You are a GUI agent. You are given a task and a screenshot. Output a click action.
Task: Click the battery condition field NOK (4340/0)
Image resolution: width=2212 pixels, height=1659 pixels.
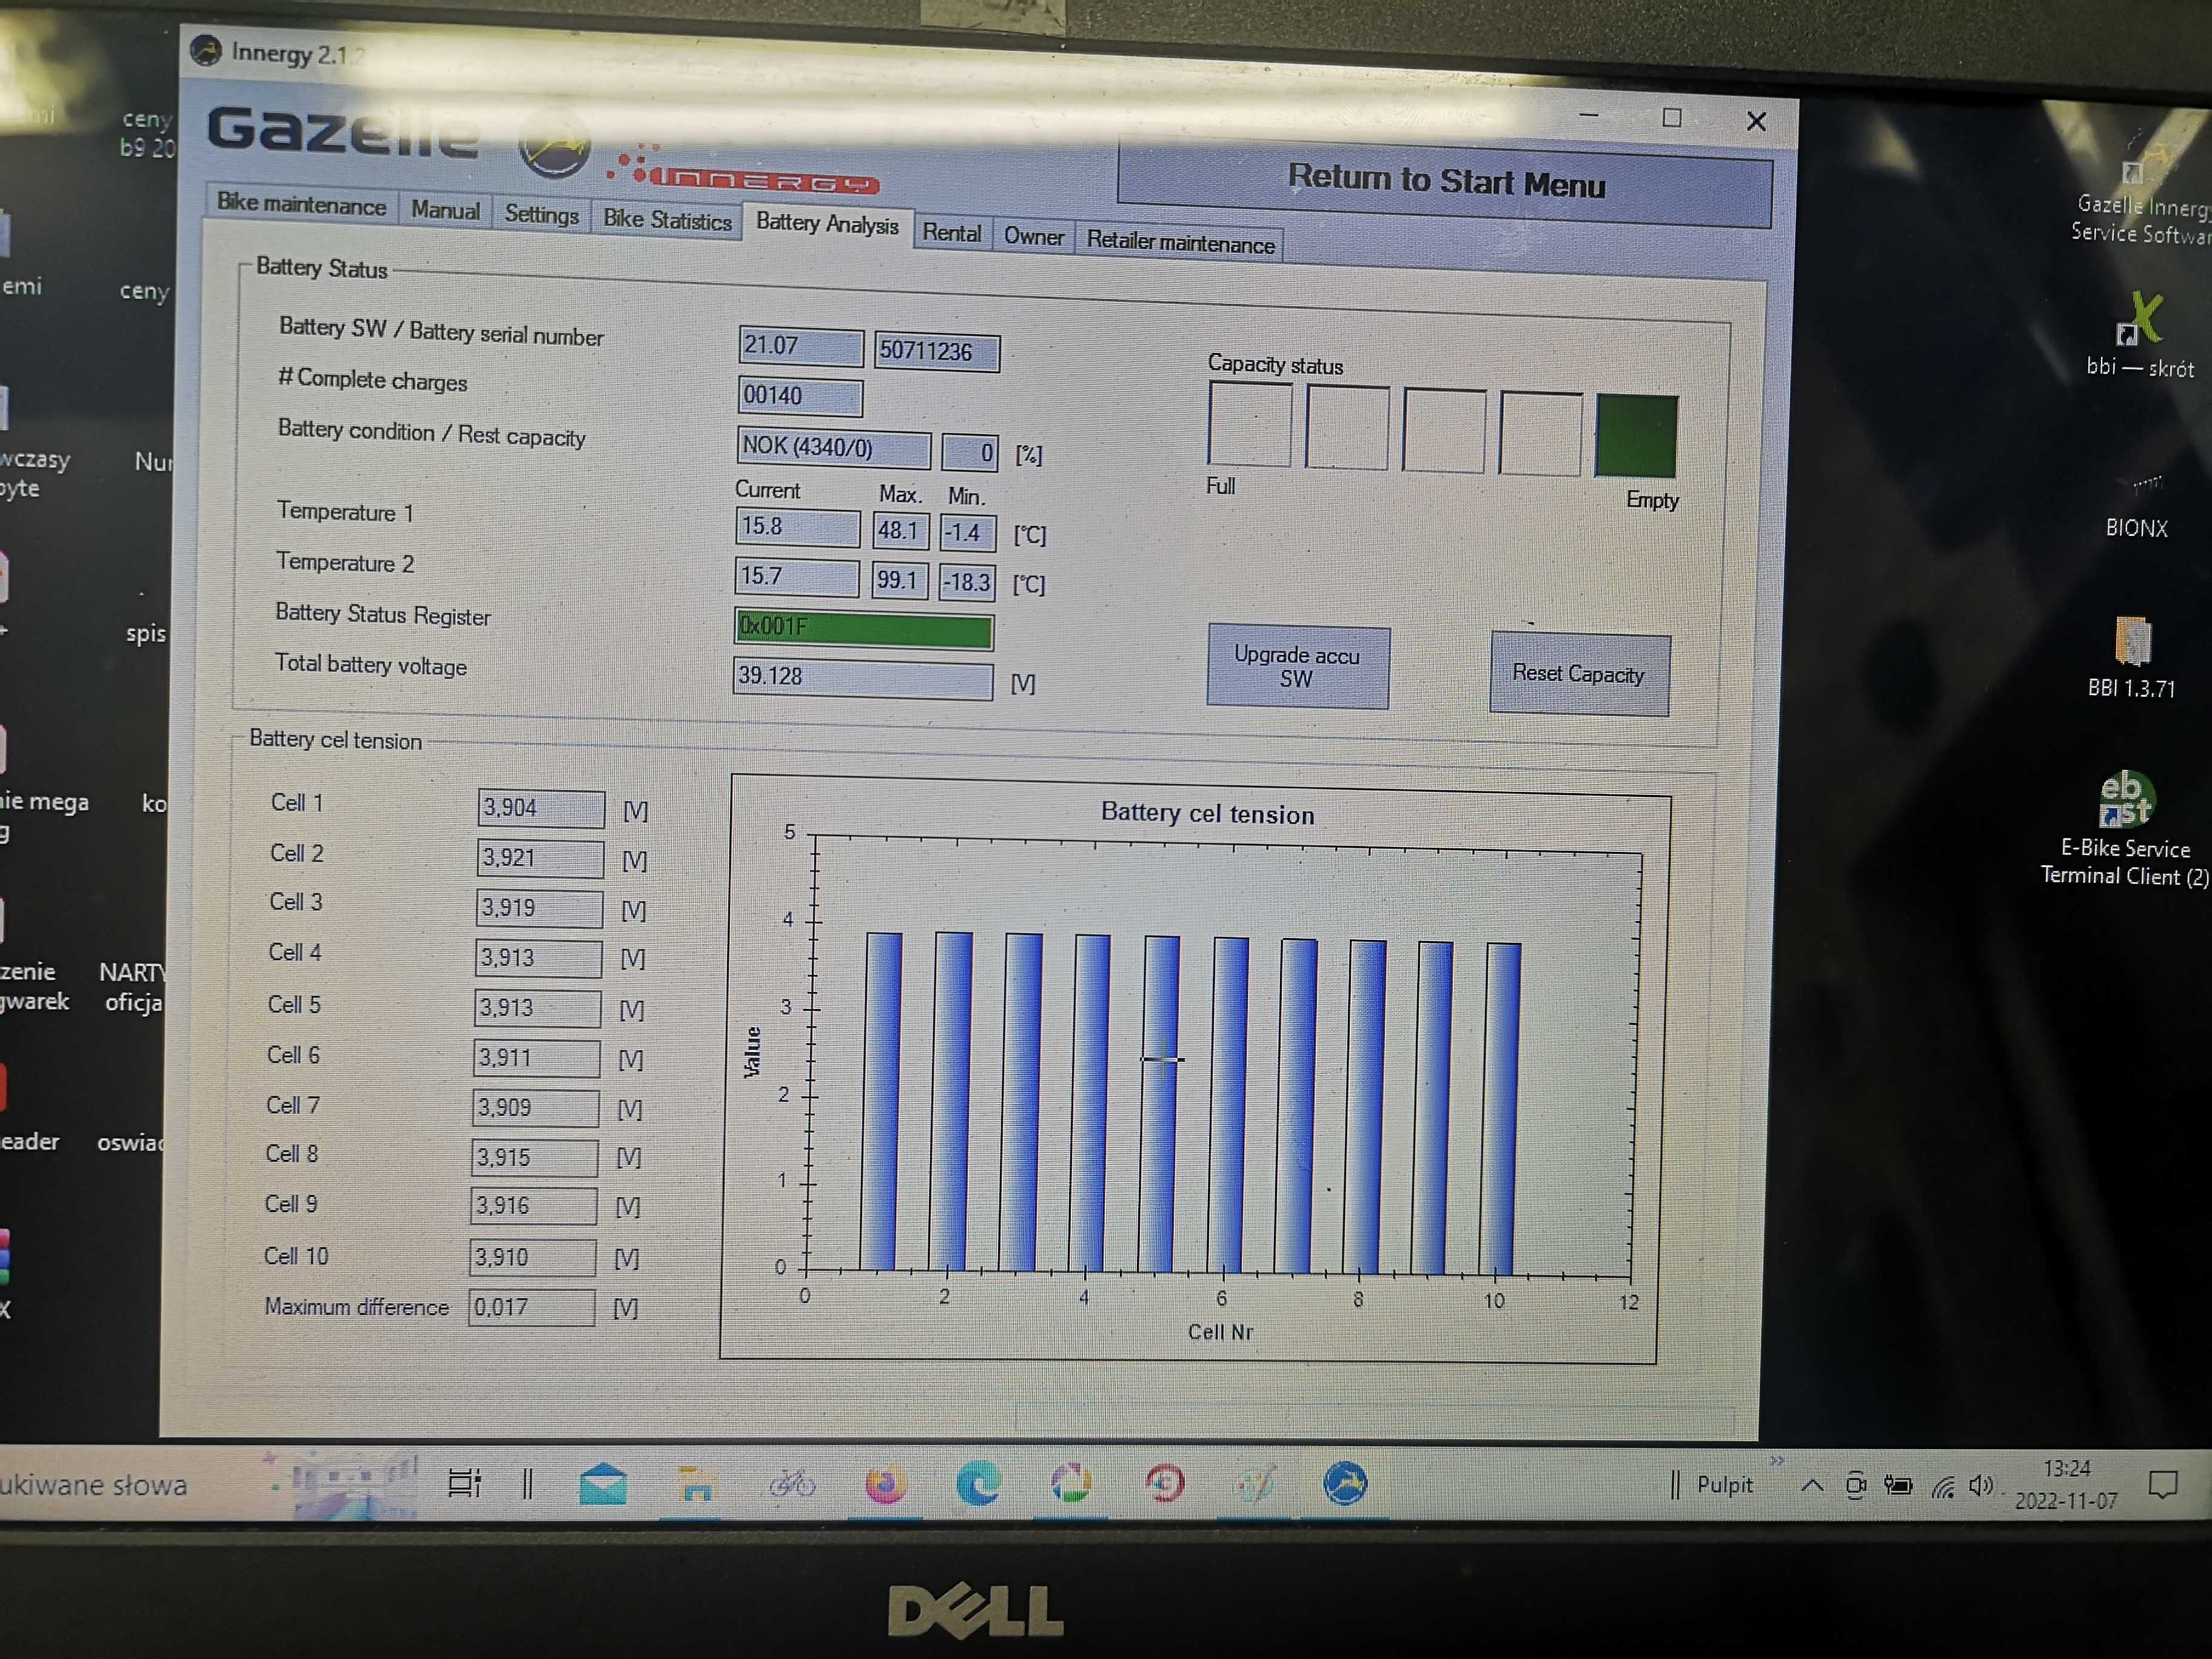[833, 448]
